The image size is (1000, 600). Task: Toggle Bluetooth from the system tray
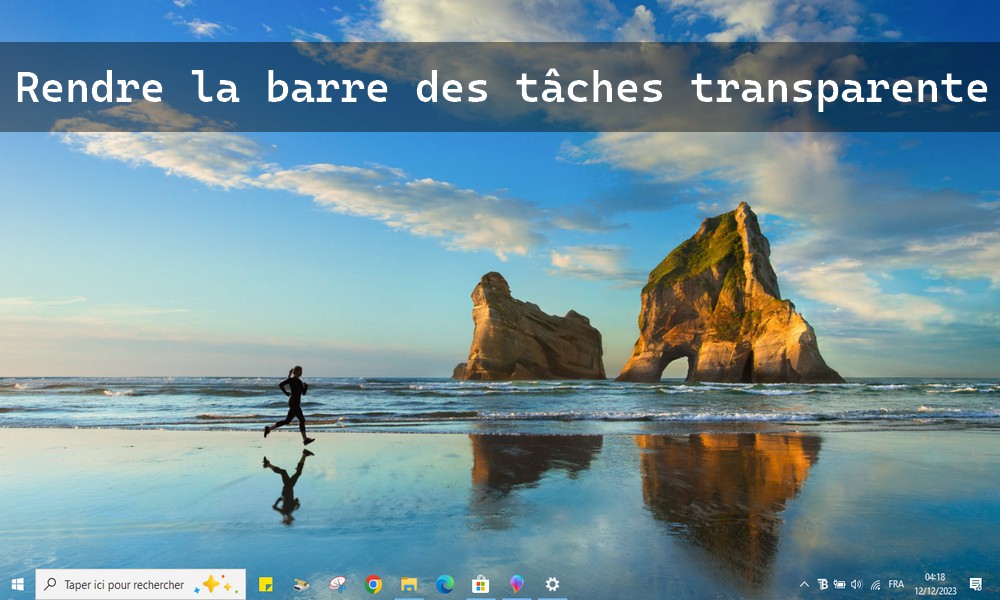822,584
